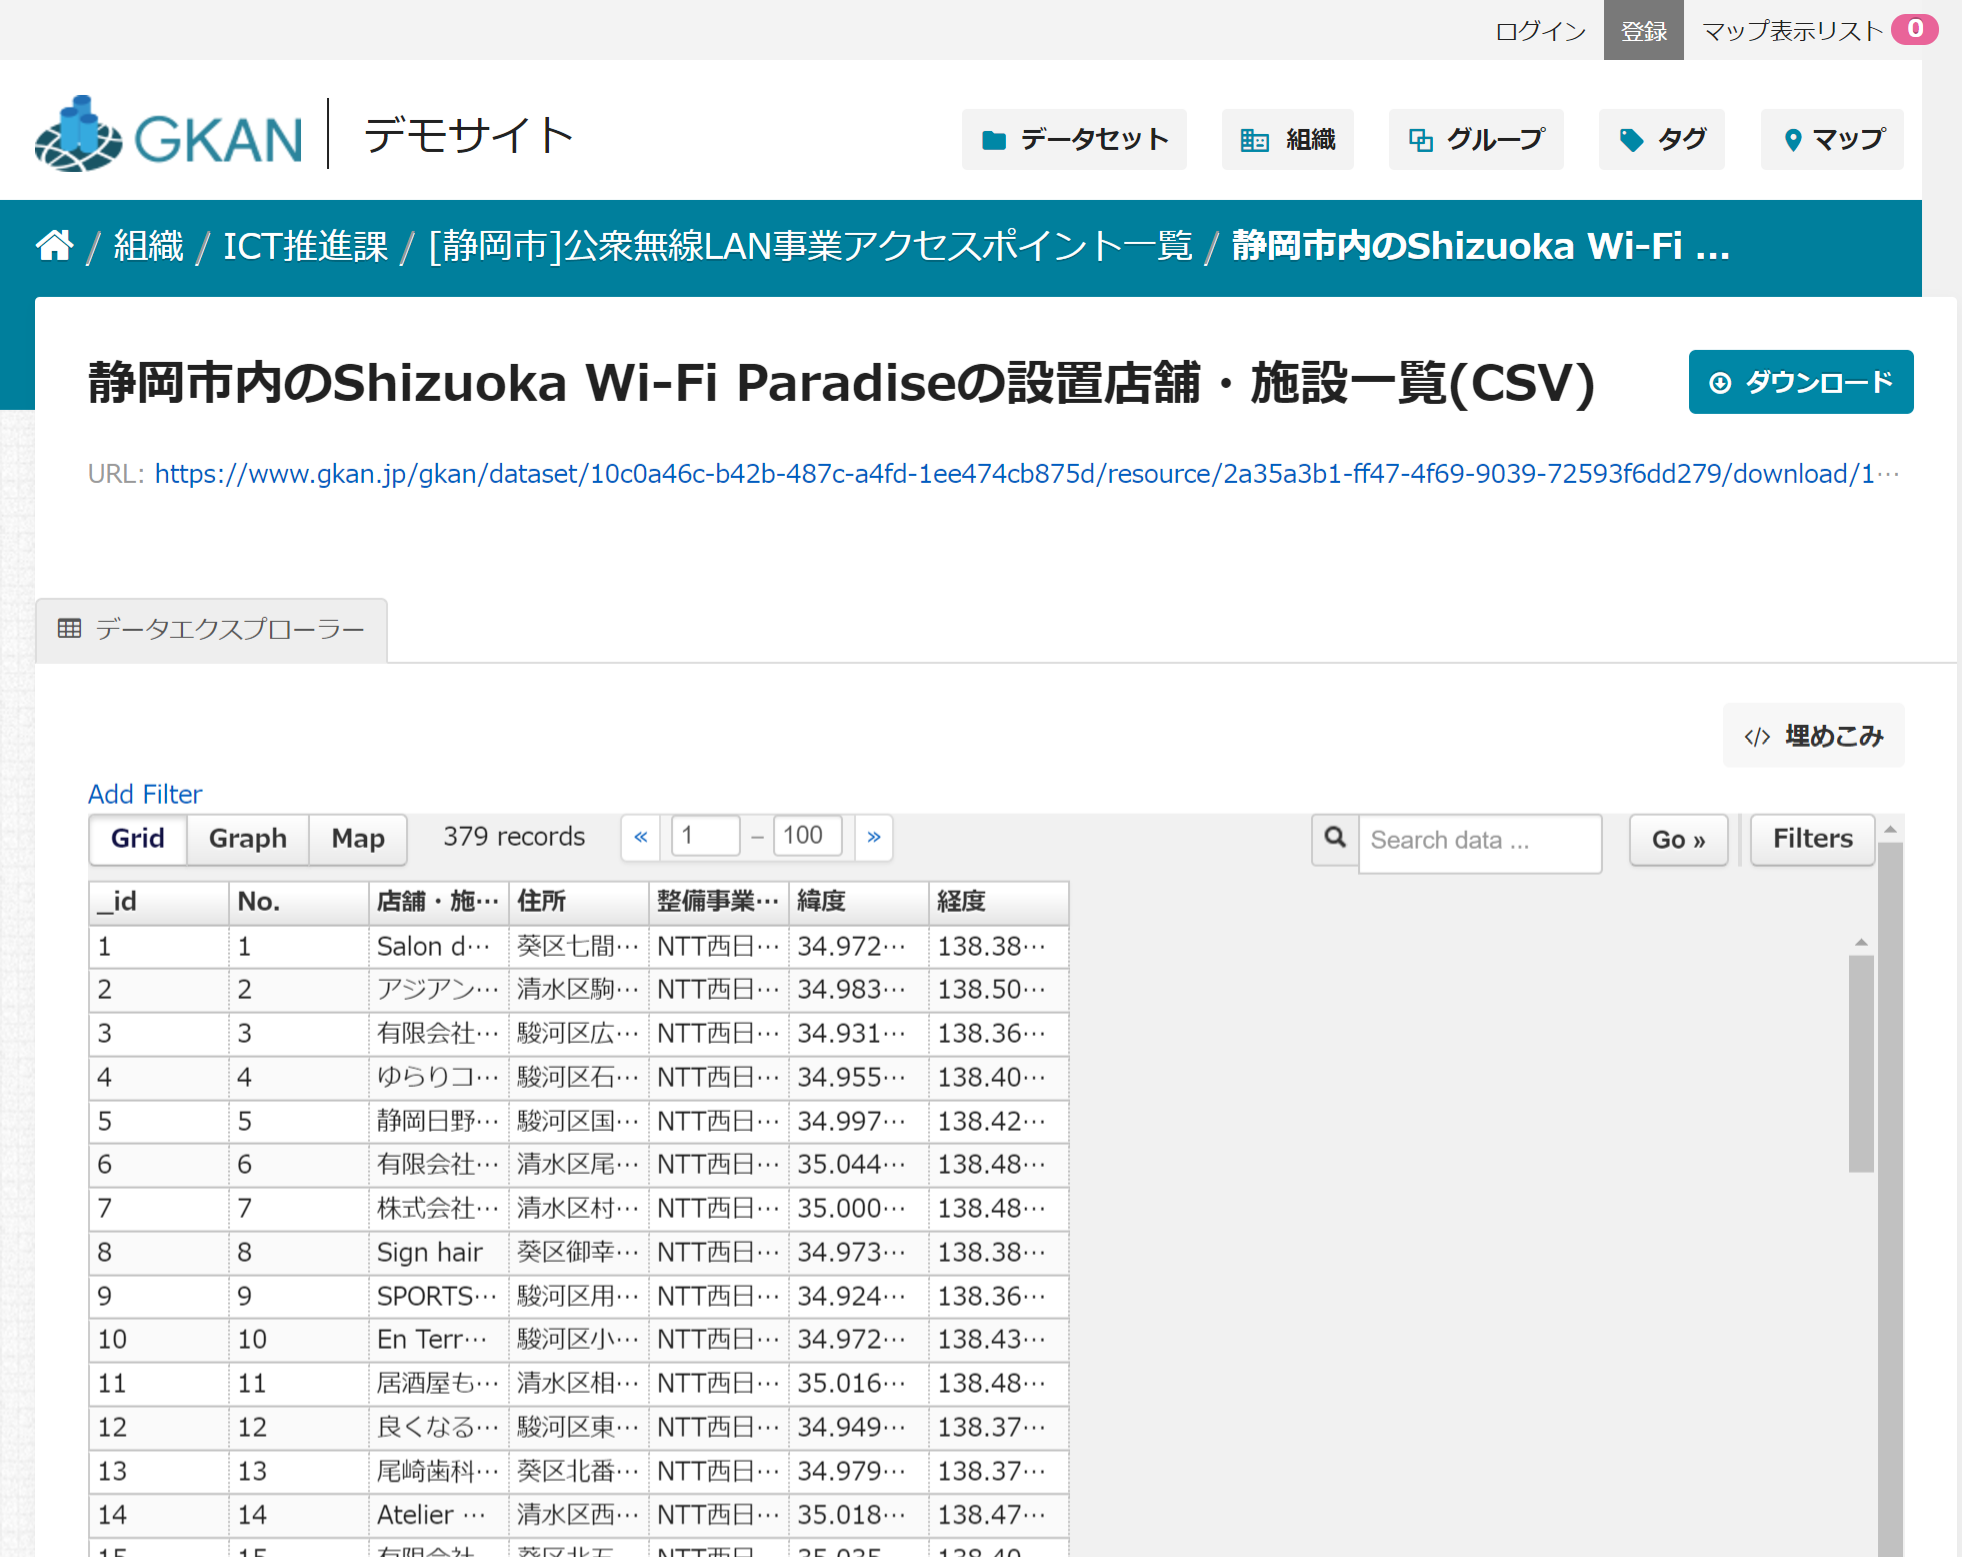Select cell 'Sign hair'
The width and height of the screenshot is (1962, 1557).
tap(439, 1252)
